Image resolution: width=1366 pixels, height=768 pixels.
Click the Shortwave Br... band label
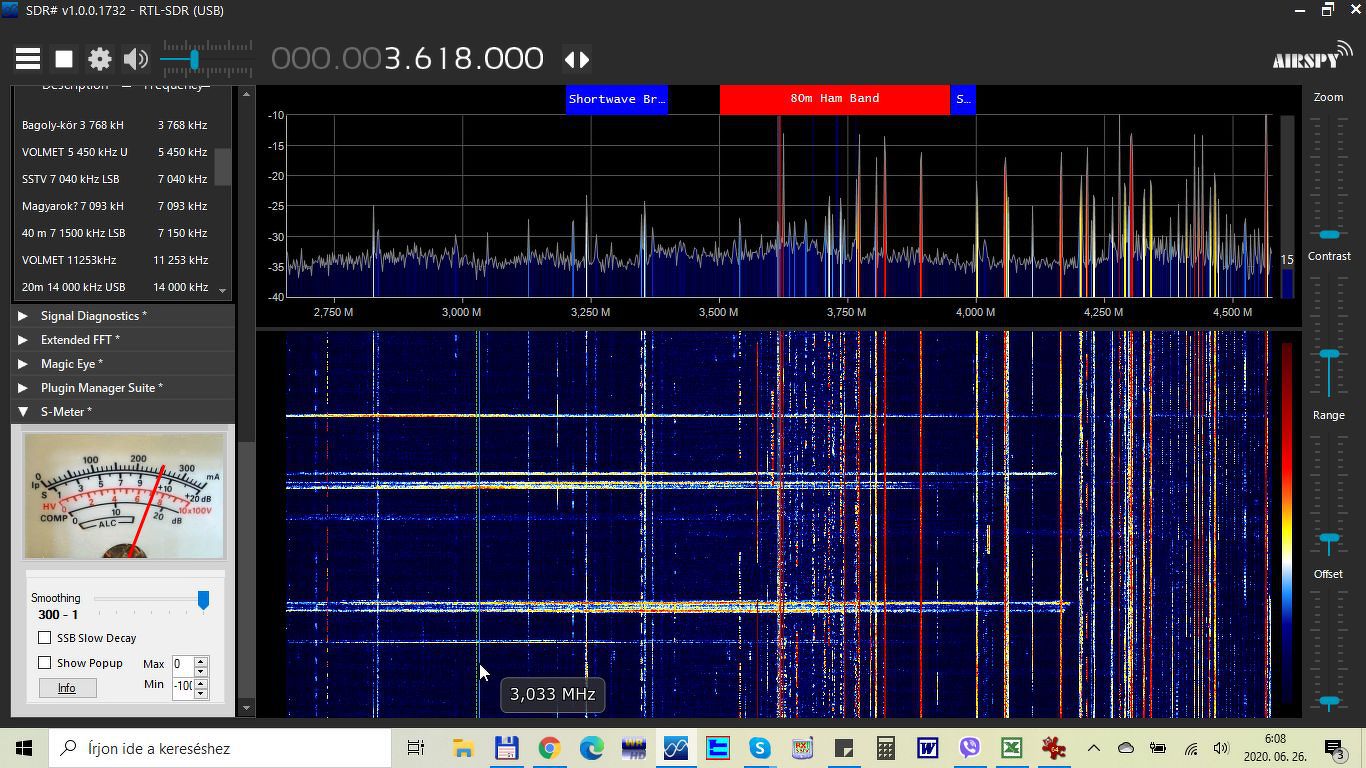click(x=617, y=99)
